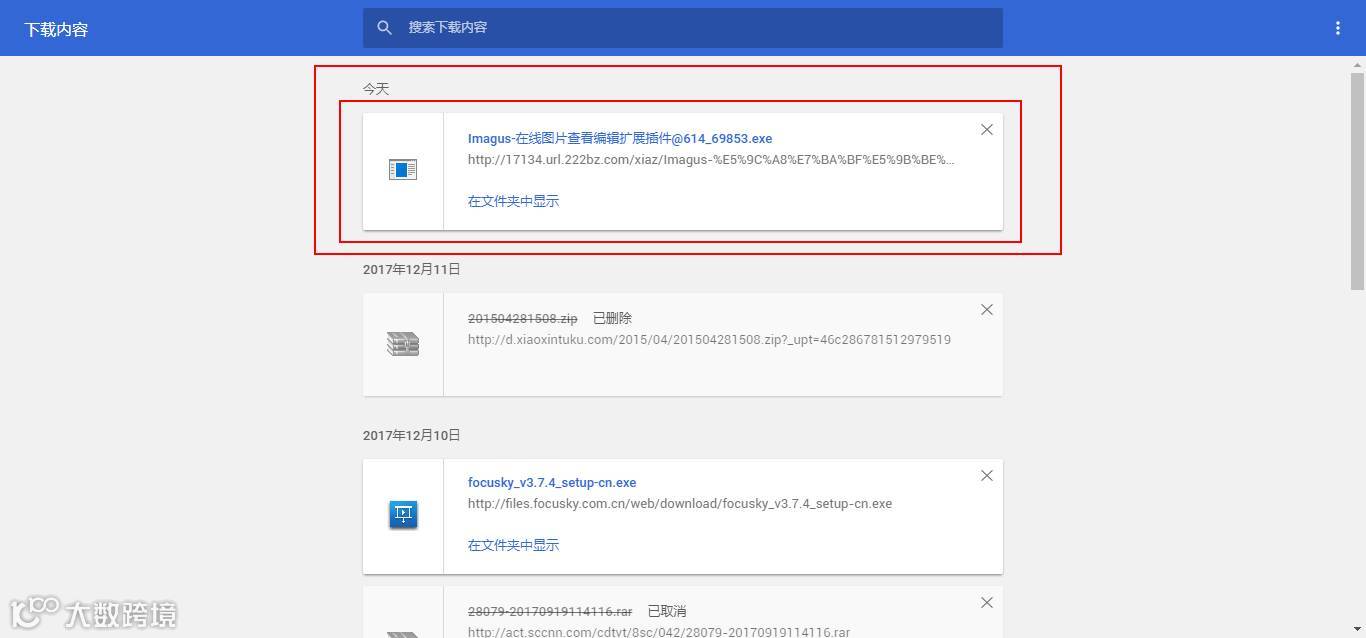Remove the 201504281508.zip entry from list
This screenshot has height=638, width=1366.
[x=987, y=310]
